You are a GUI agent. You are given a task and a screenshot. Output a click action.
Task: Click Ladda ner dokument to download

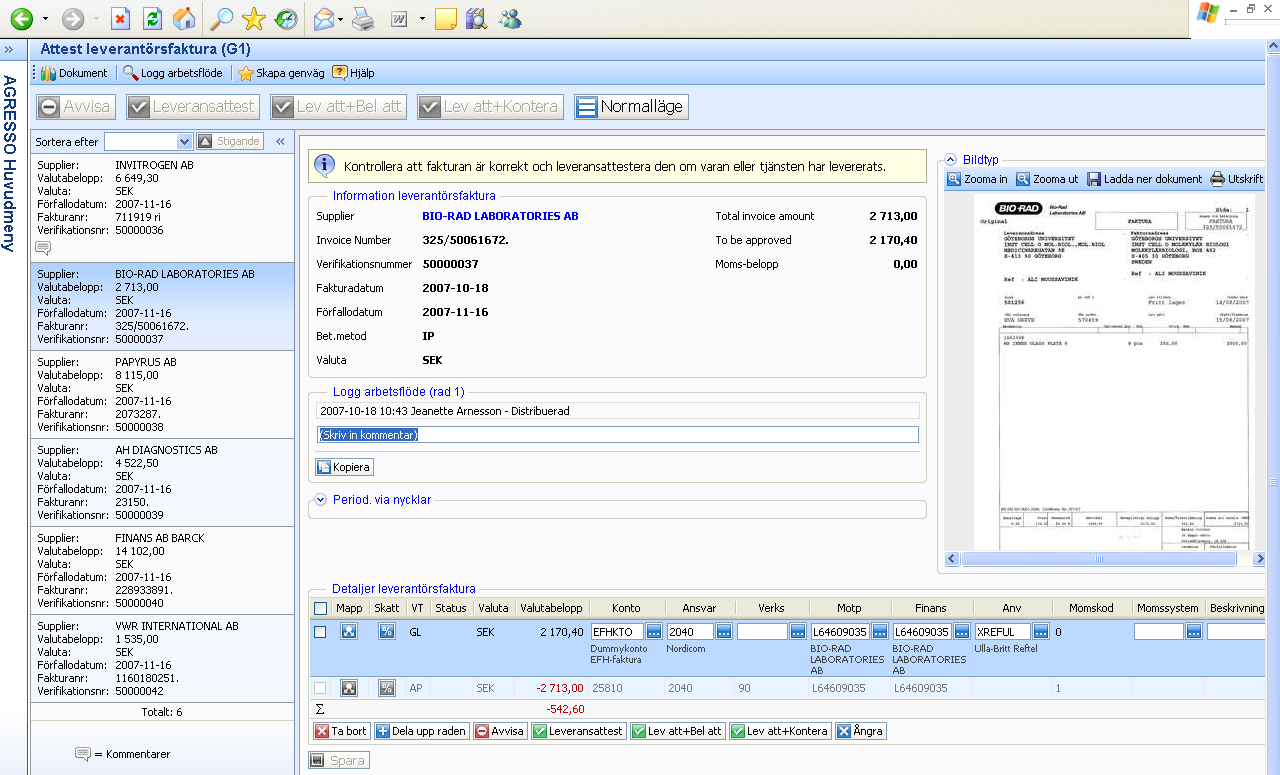1145,179
